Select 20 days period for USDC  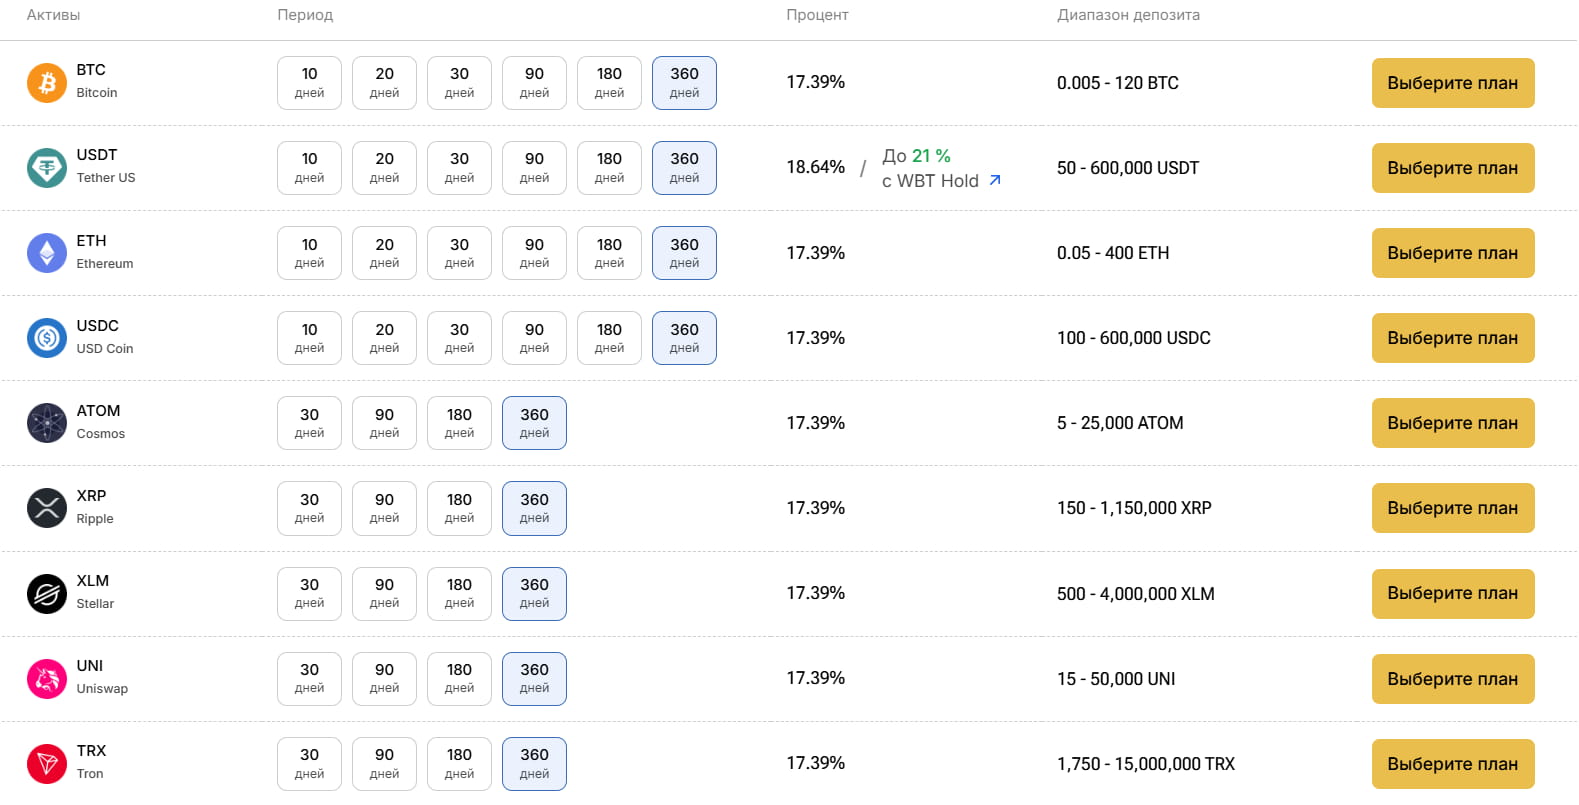[385, 338]
